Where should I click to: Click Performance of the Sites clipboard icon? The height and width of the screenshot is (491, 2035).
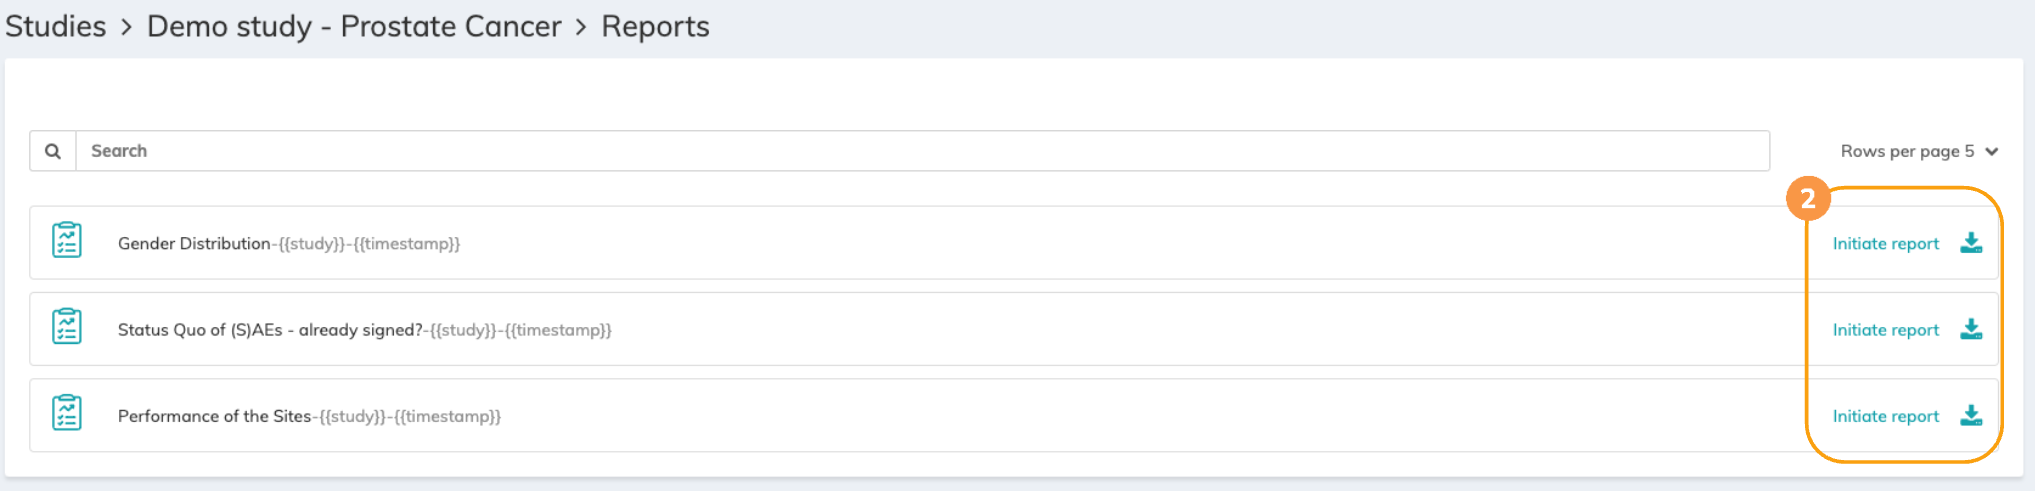tap(67, 413)
